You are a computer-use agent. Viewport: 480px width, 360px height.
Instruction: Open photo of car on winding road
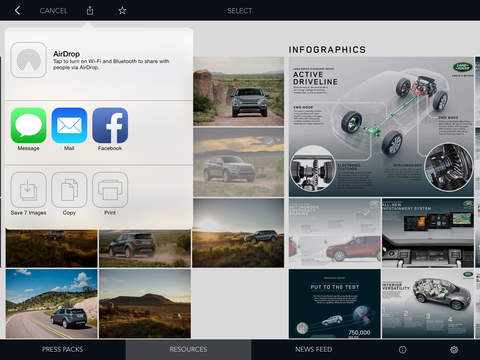(52, 304)
